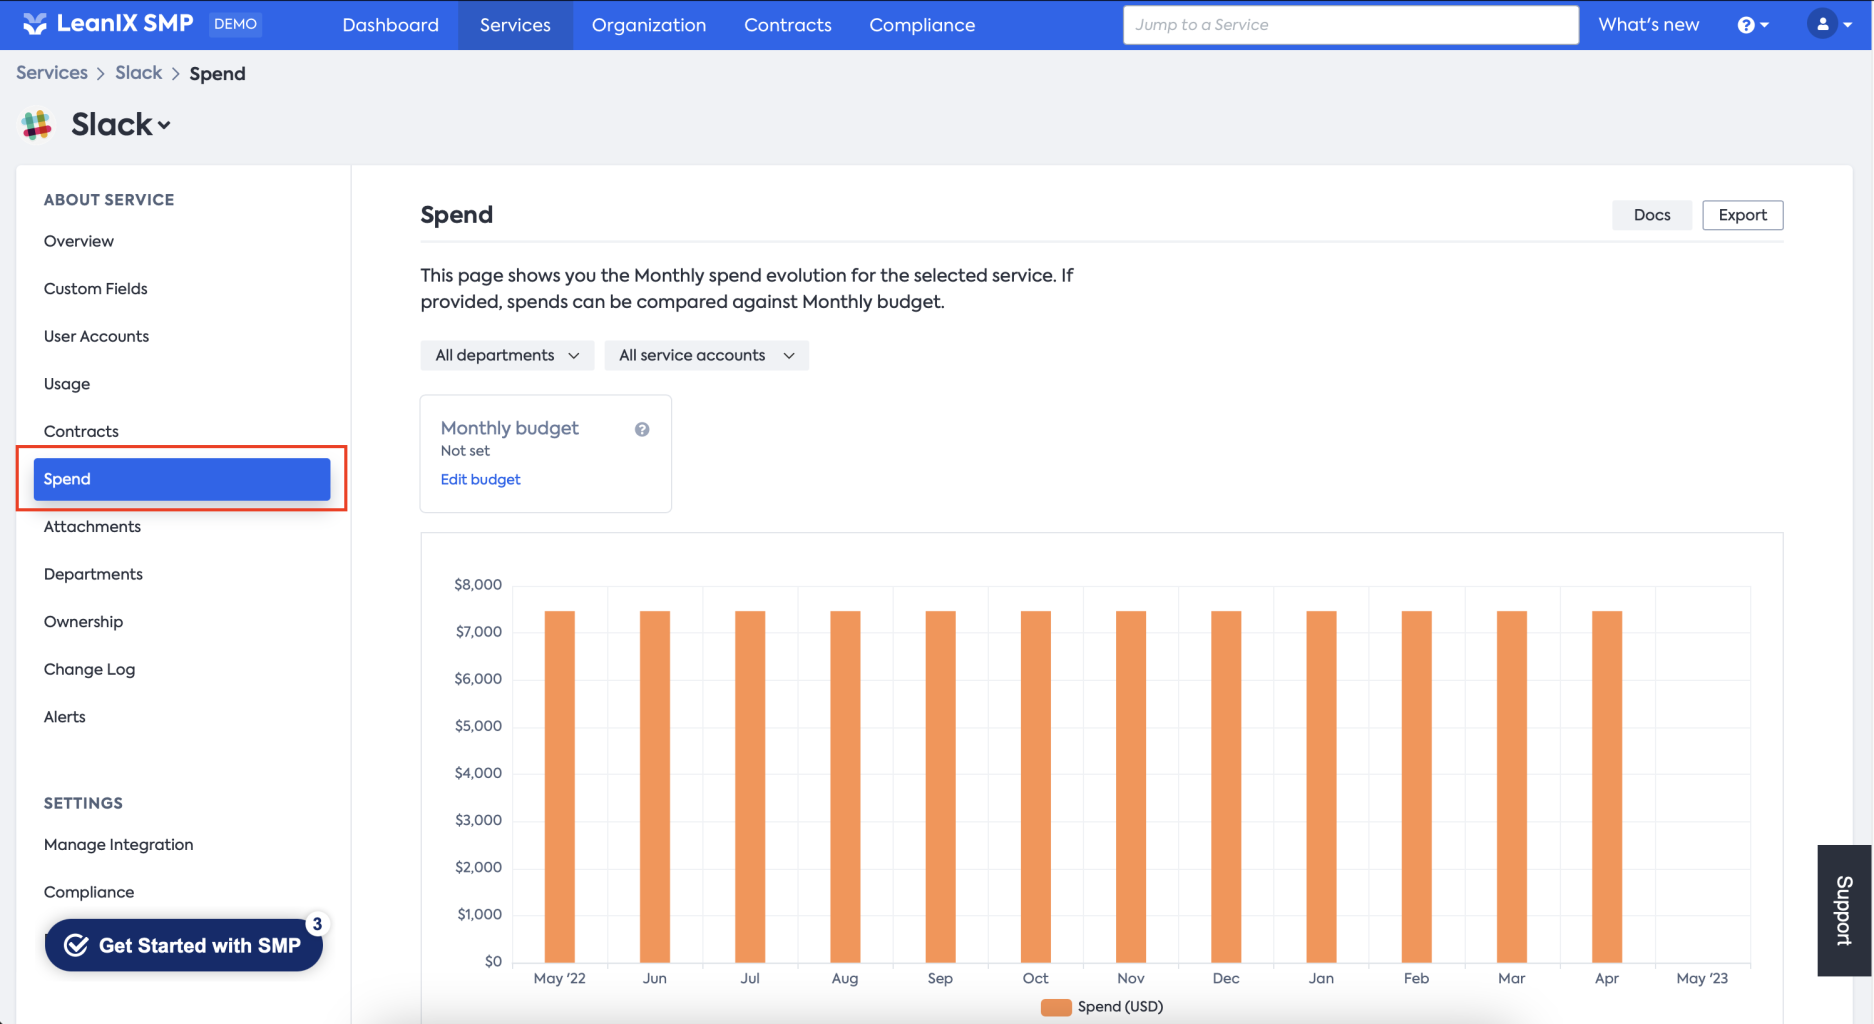This screenshot has height=1024, width=1874.
Task: Click the Sep spend bar
Action: 941,787
